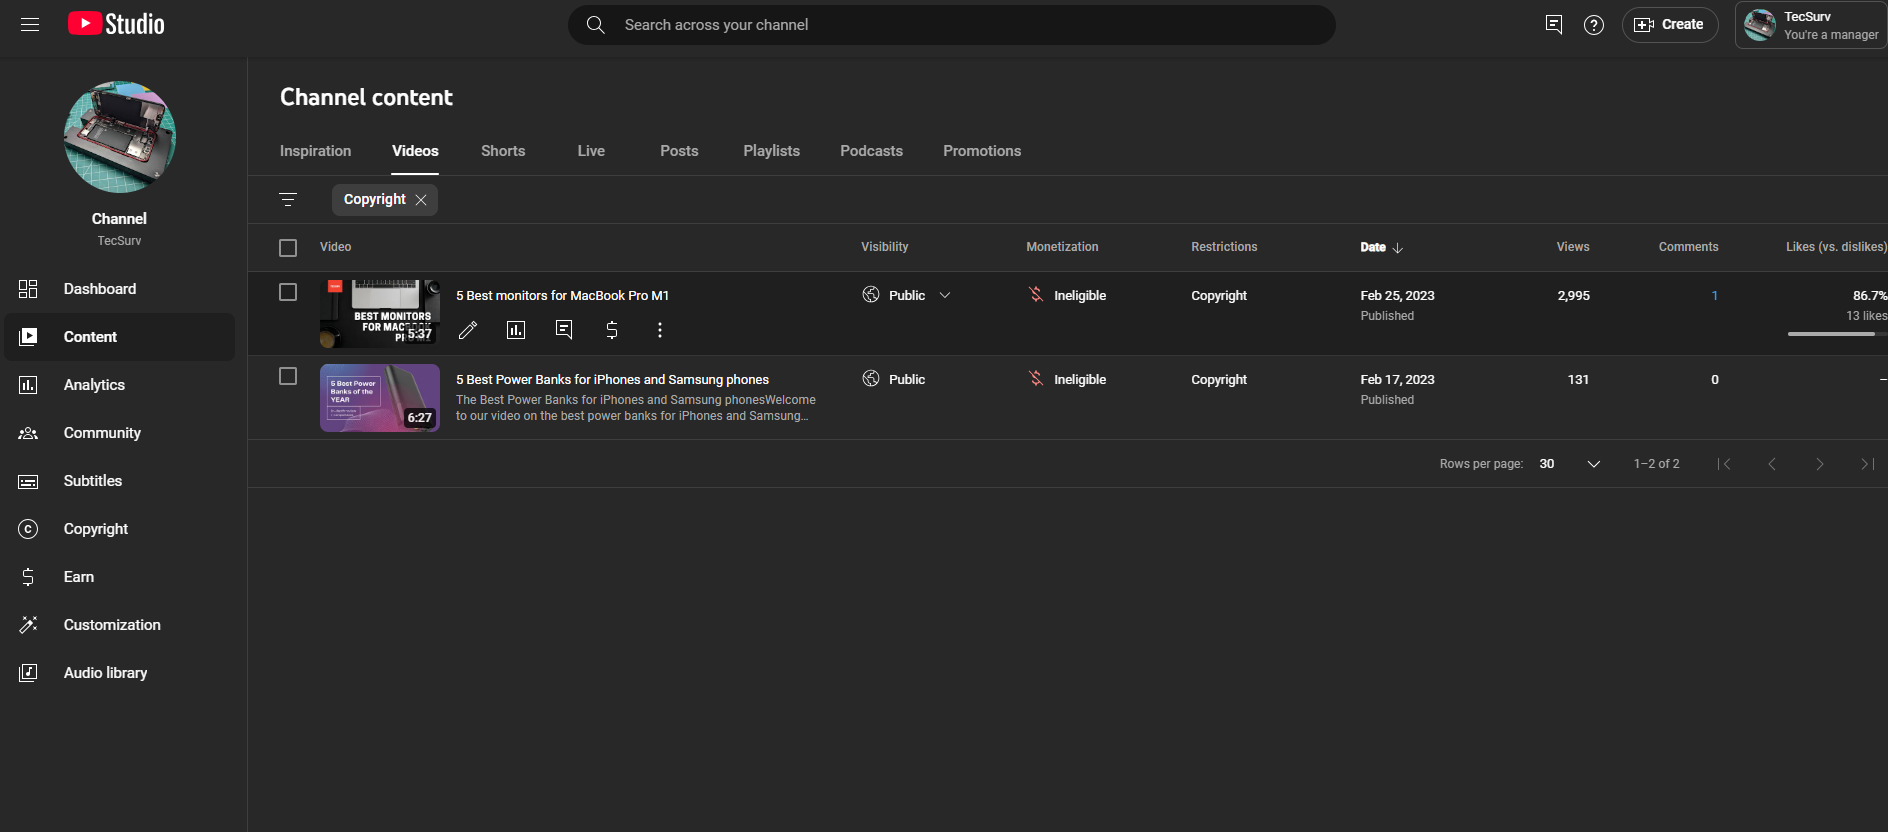Switch to the Inspiration tab

click(x=315, y=151)
